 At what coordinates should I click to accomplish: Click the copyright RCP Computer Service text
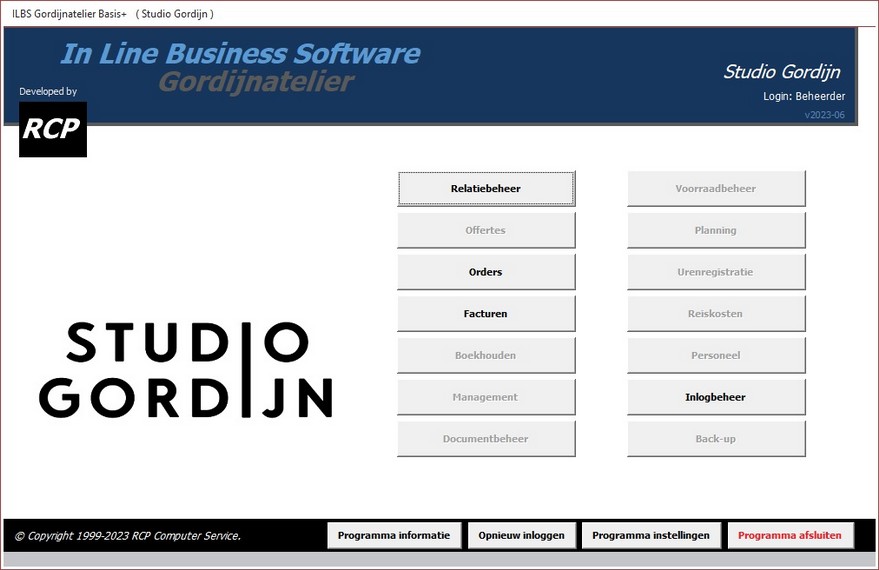tap(128, 536)
